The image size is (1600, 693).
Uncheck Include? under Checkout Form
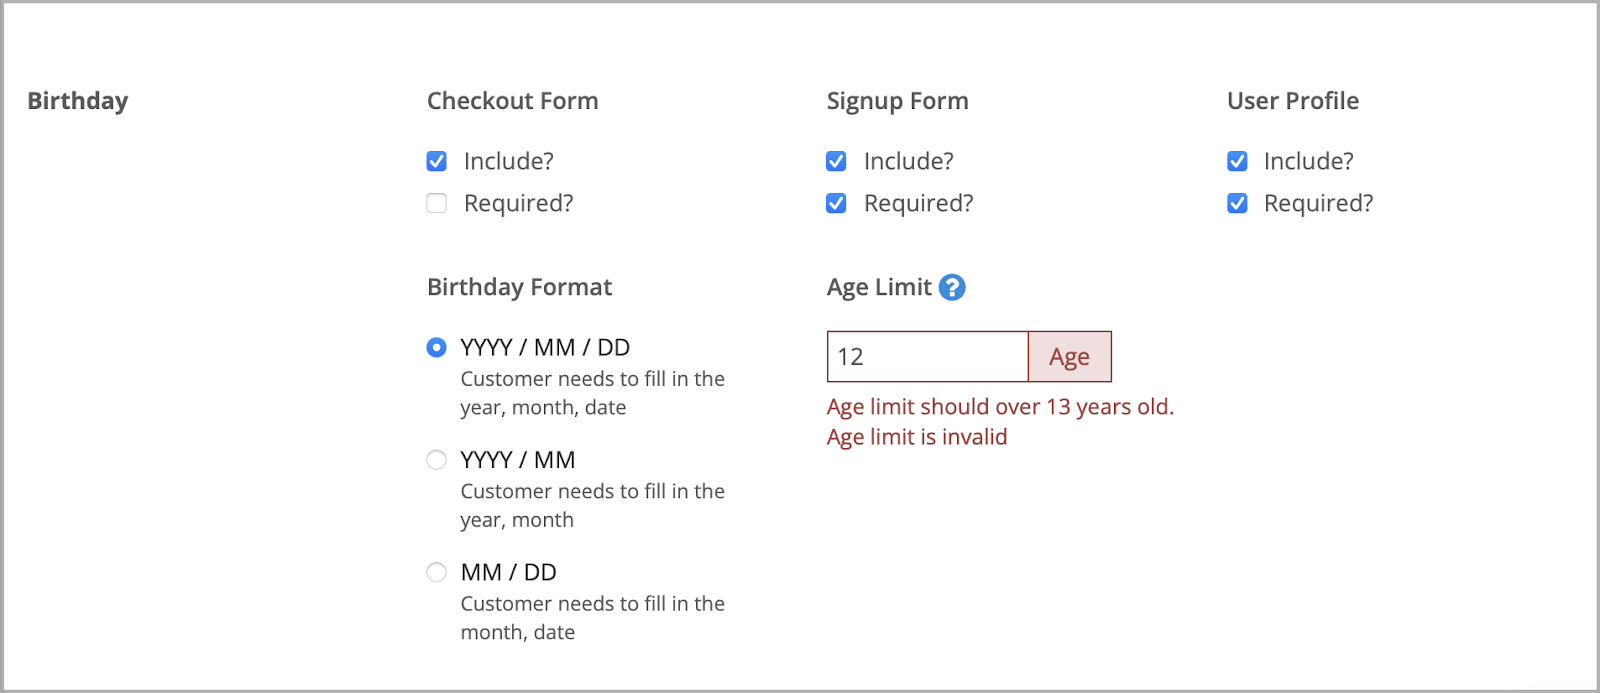coord(437,161)
